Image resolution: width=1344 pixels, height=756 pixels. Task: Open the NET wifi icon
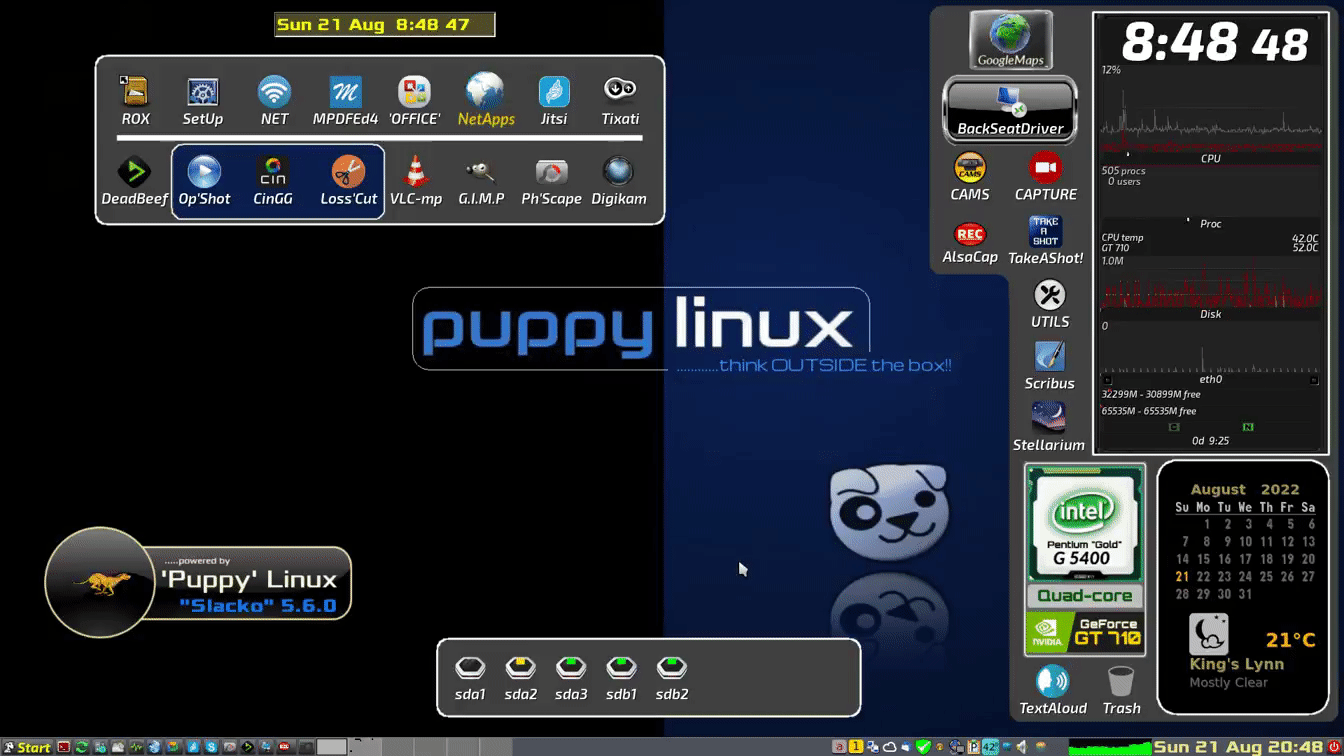coord(274,101)
